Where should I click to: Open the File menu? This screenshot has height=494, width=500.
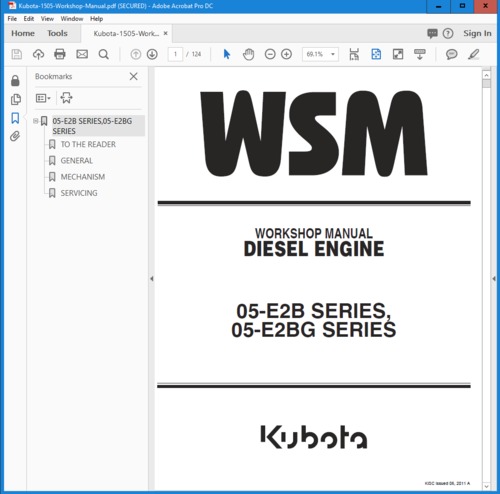[12, 19]
